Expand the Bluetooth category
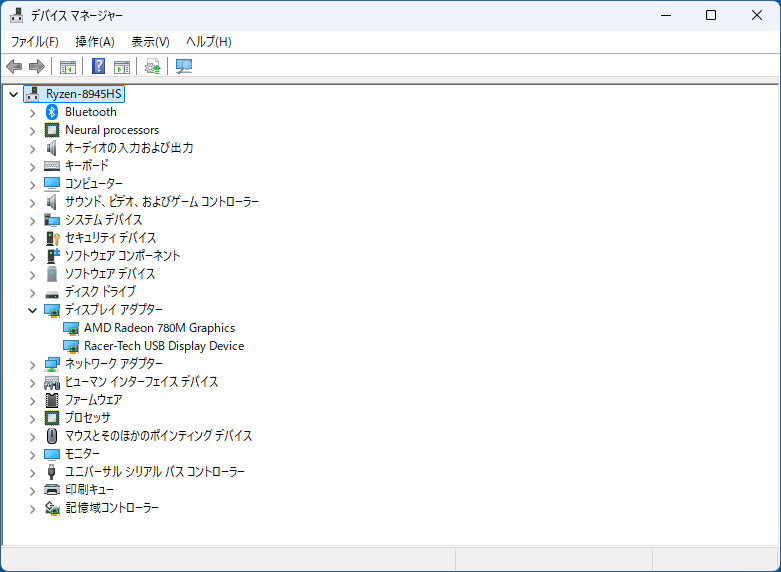 [32, 113]
